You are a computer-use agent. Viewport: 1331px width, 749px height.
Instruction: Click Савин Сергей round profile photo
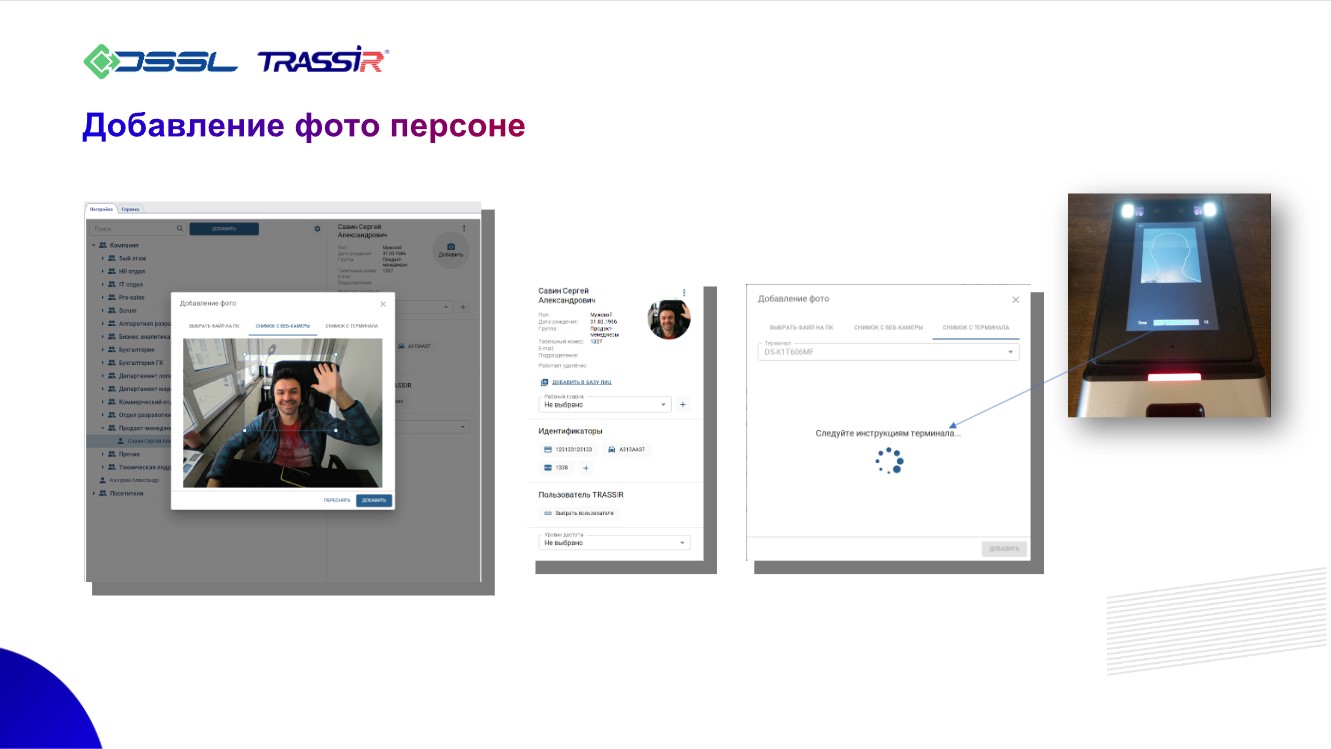[x=669, y=318]
